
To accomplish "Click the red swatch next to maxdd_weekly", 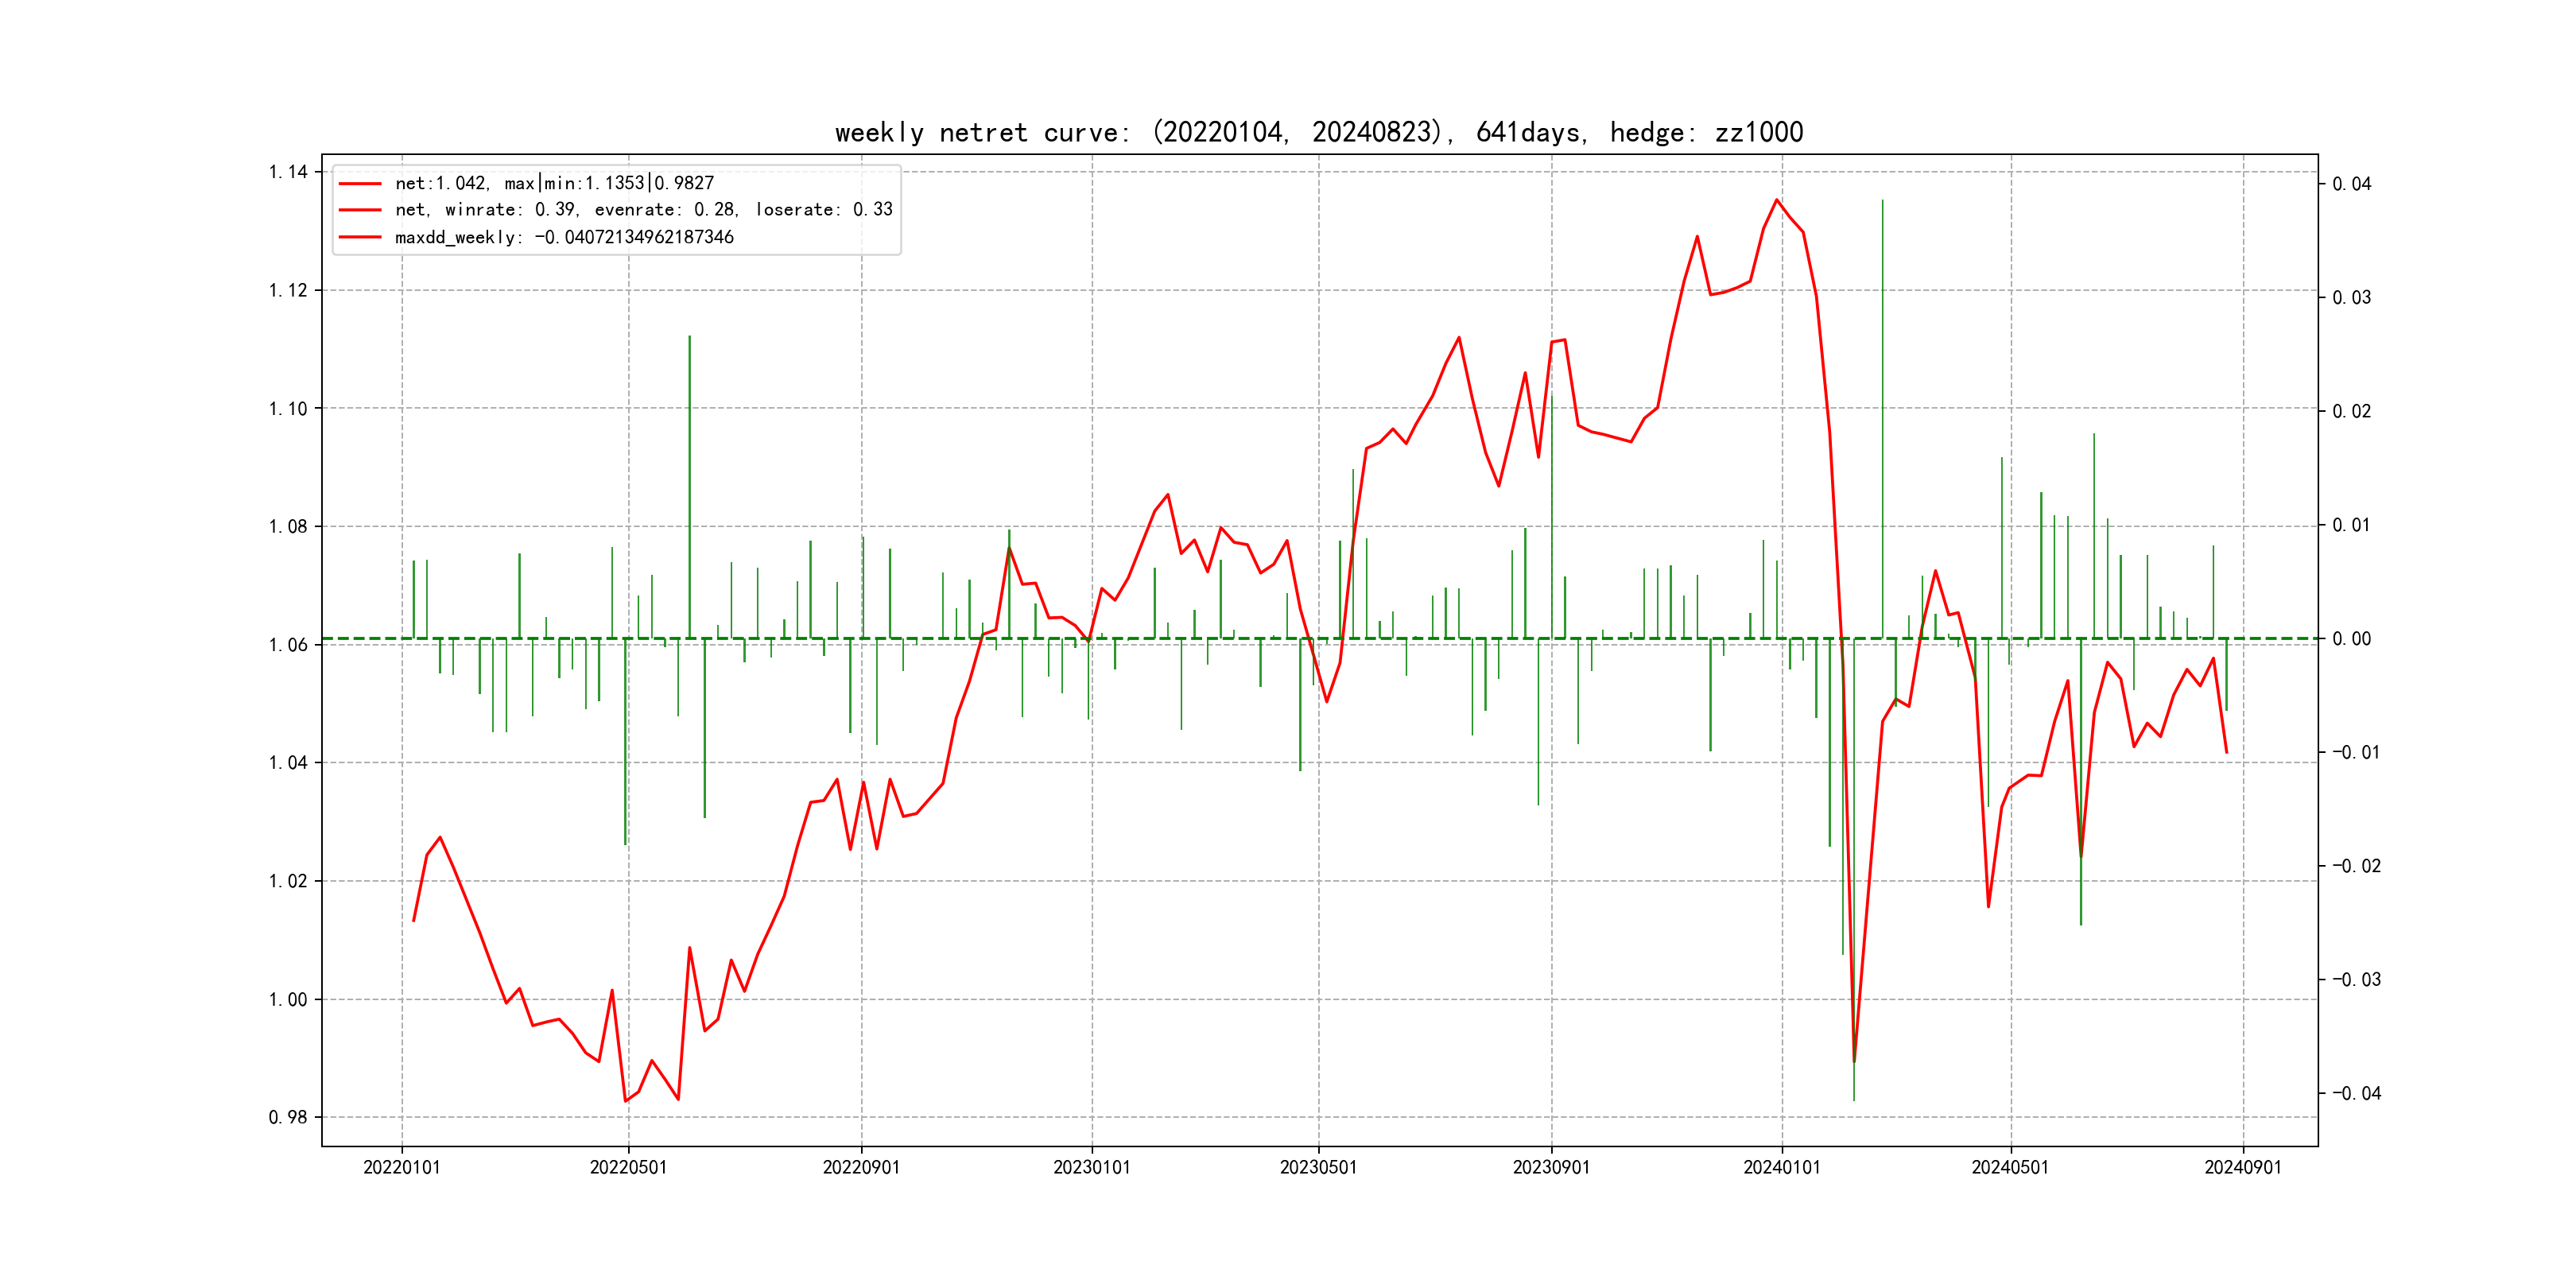I will coord(360,237).
